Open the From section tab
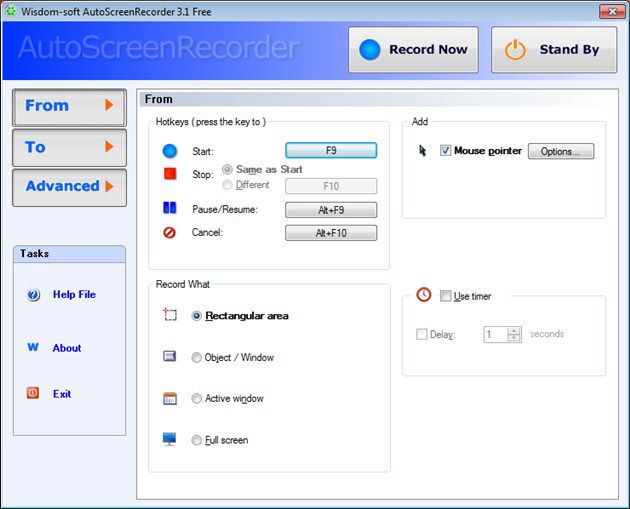This screenshot has height=509, width=630. point(70,107)
